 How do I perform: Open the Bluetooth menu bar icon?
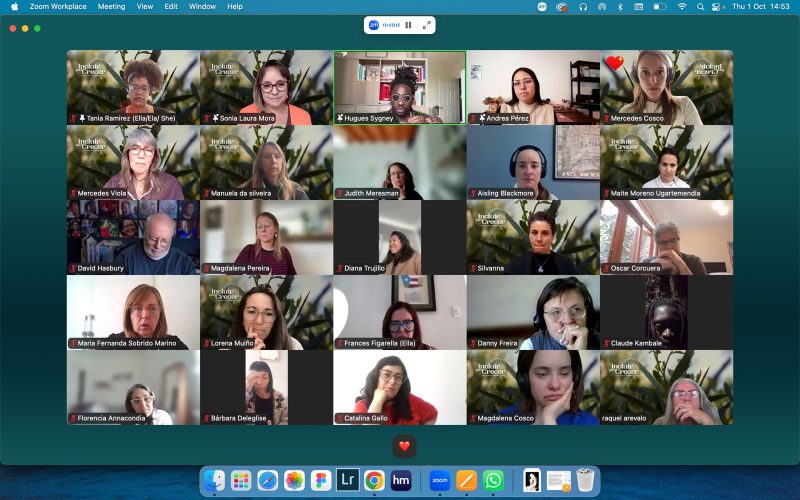click(620, 7)
